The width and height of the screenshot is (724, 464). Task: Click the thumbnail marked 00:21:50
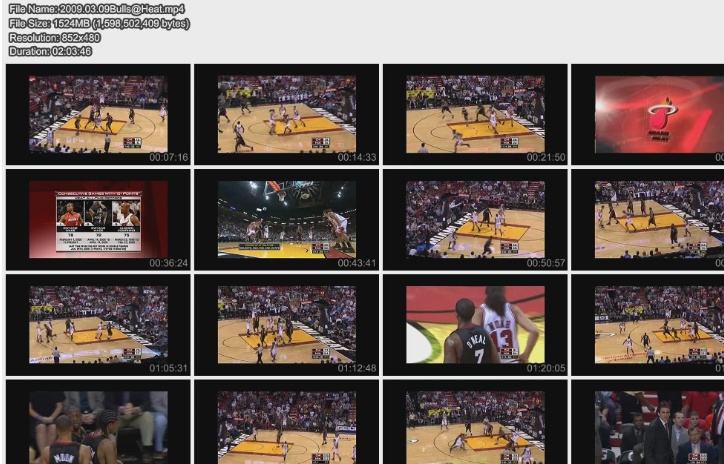[475, 114]
